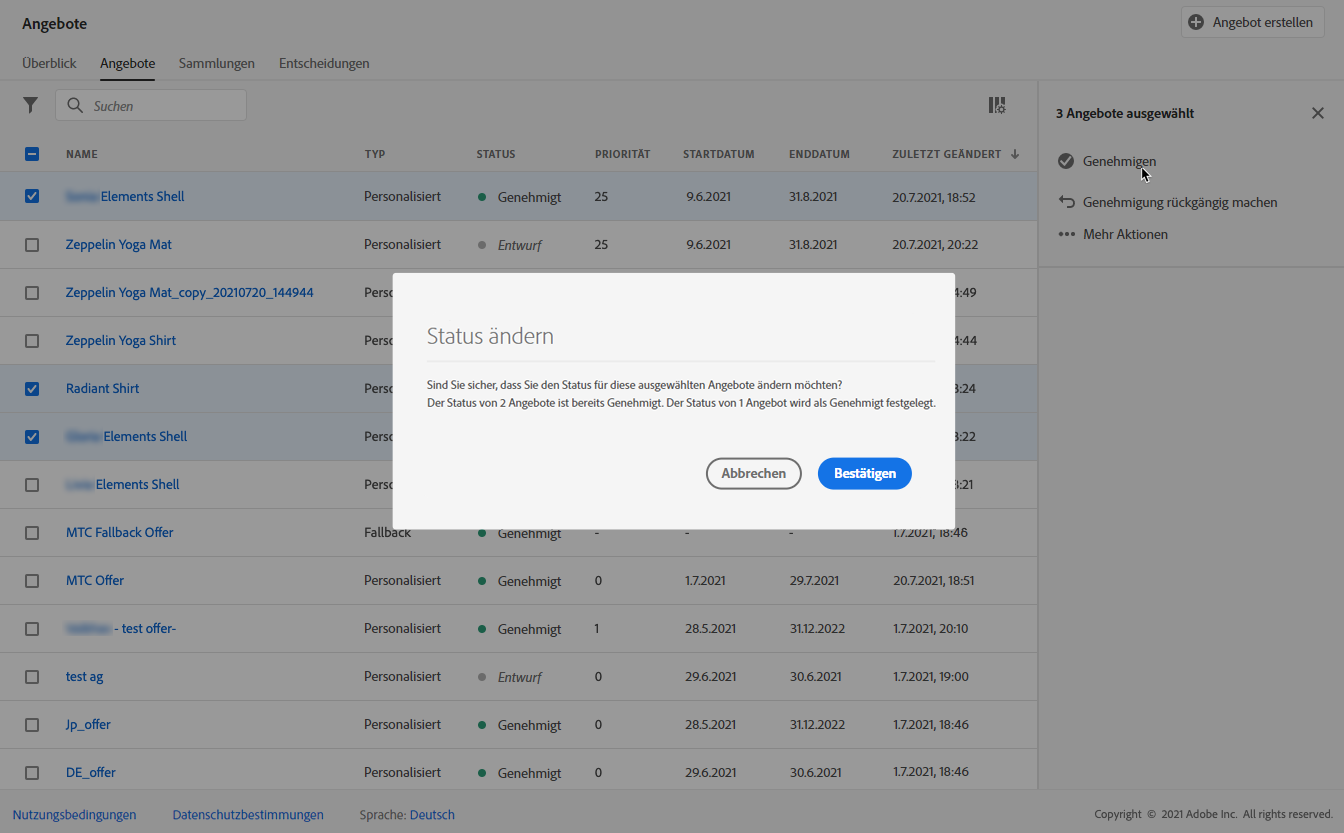Tick the checkbox for test ag
The height and width of the screenshot is (833, 1344).
click(32, 677)
